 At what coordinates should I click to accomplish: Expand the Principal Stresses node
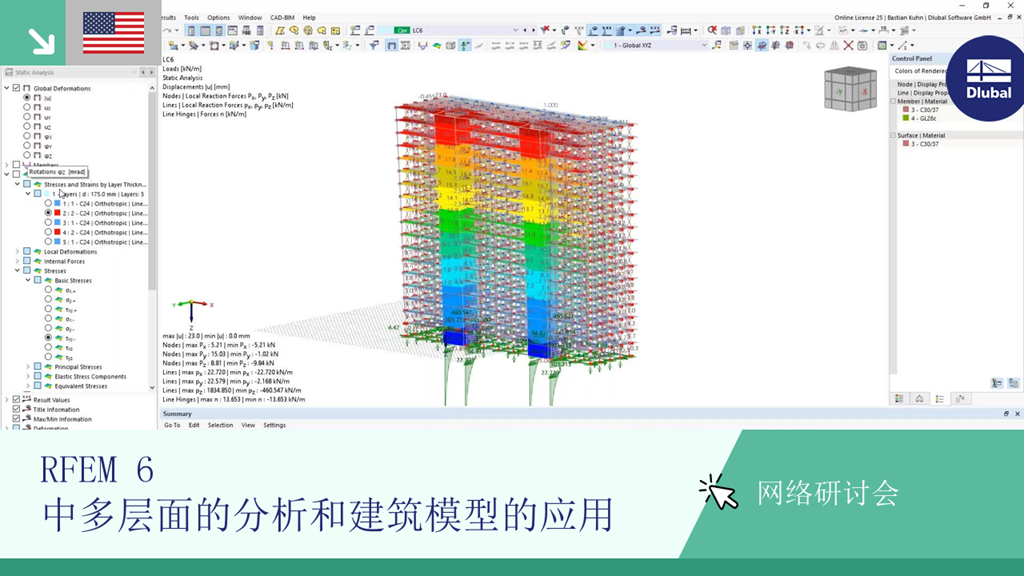tap(28, 366)
